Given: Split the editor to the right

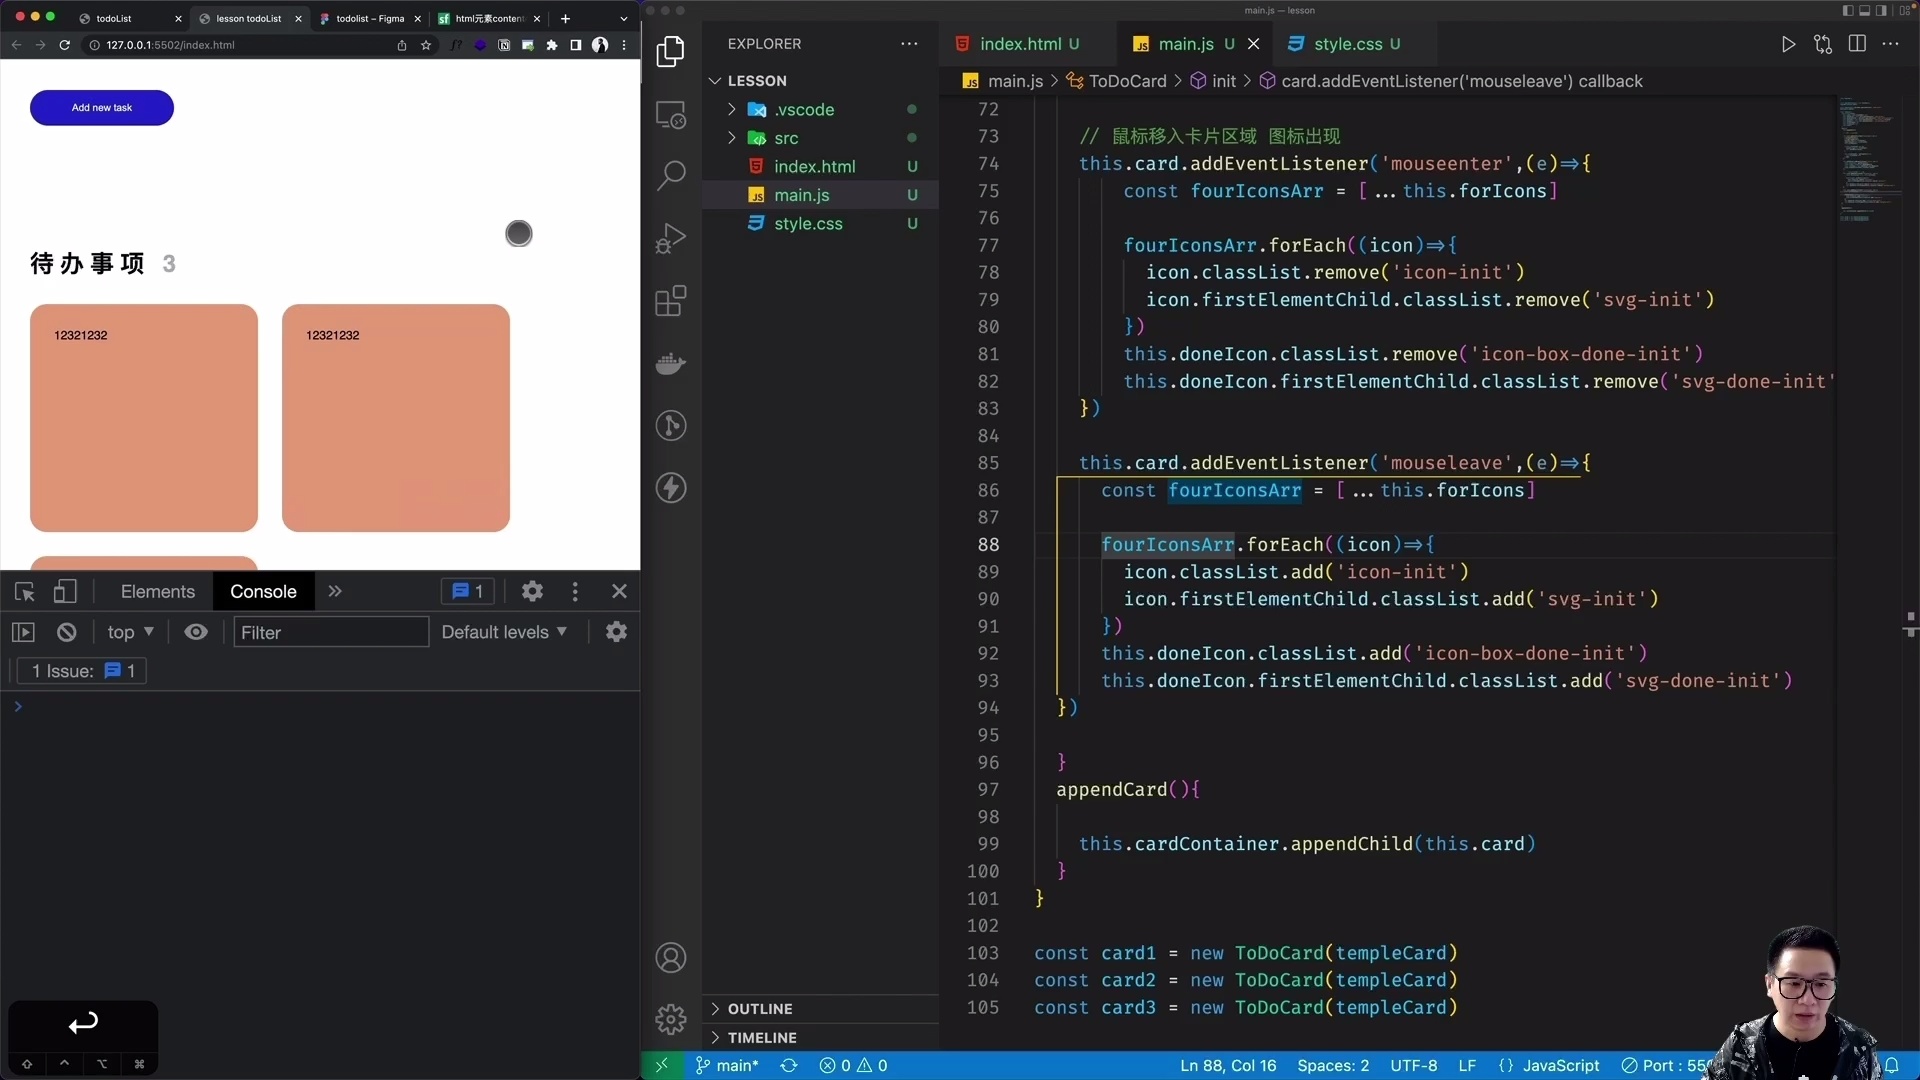Looking at the screenshot, I should 1858,44.
